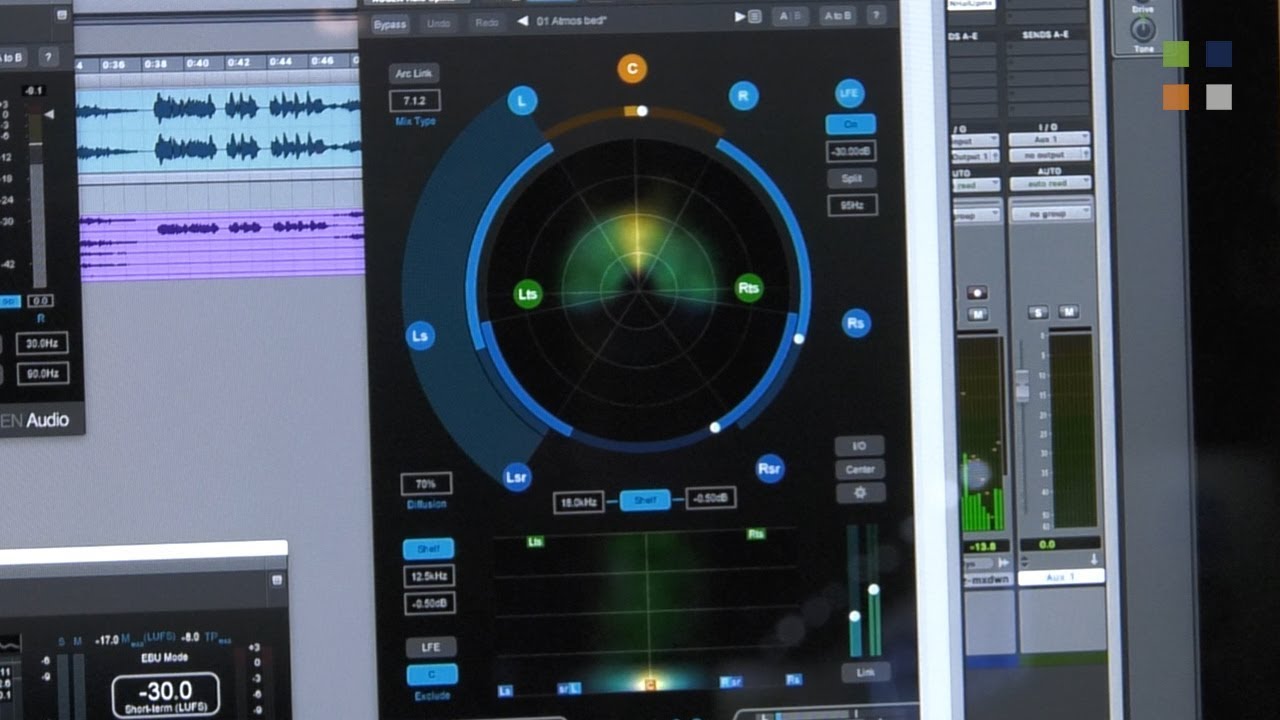Click the Lts tag in lower graph
The width and height of the screenshot is (1280, 720).
(x=535, y=541)
